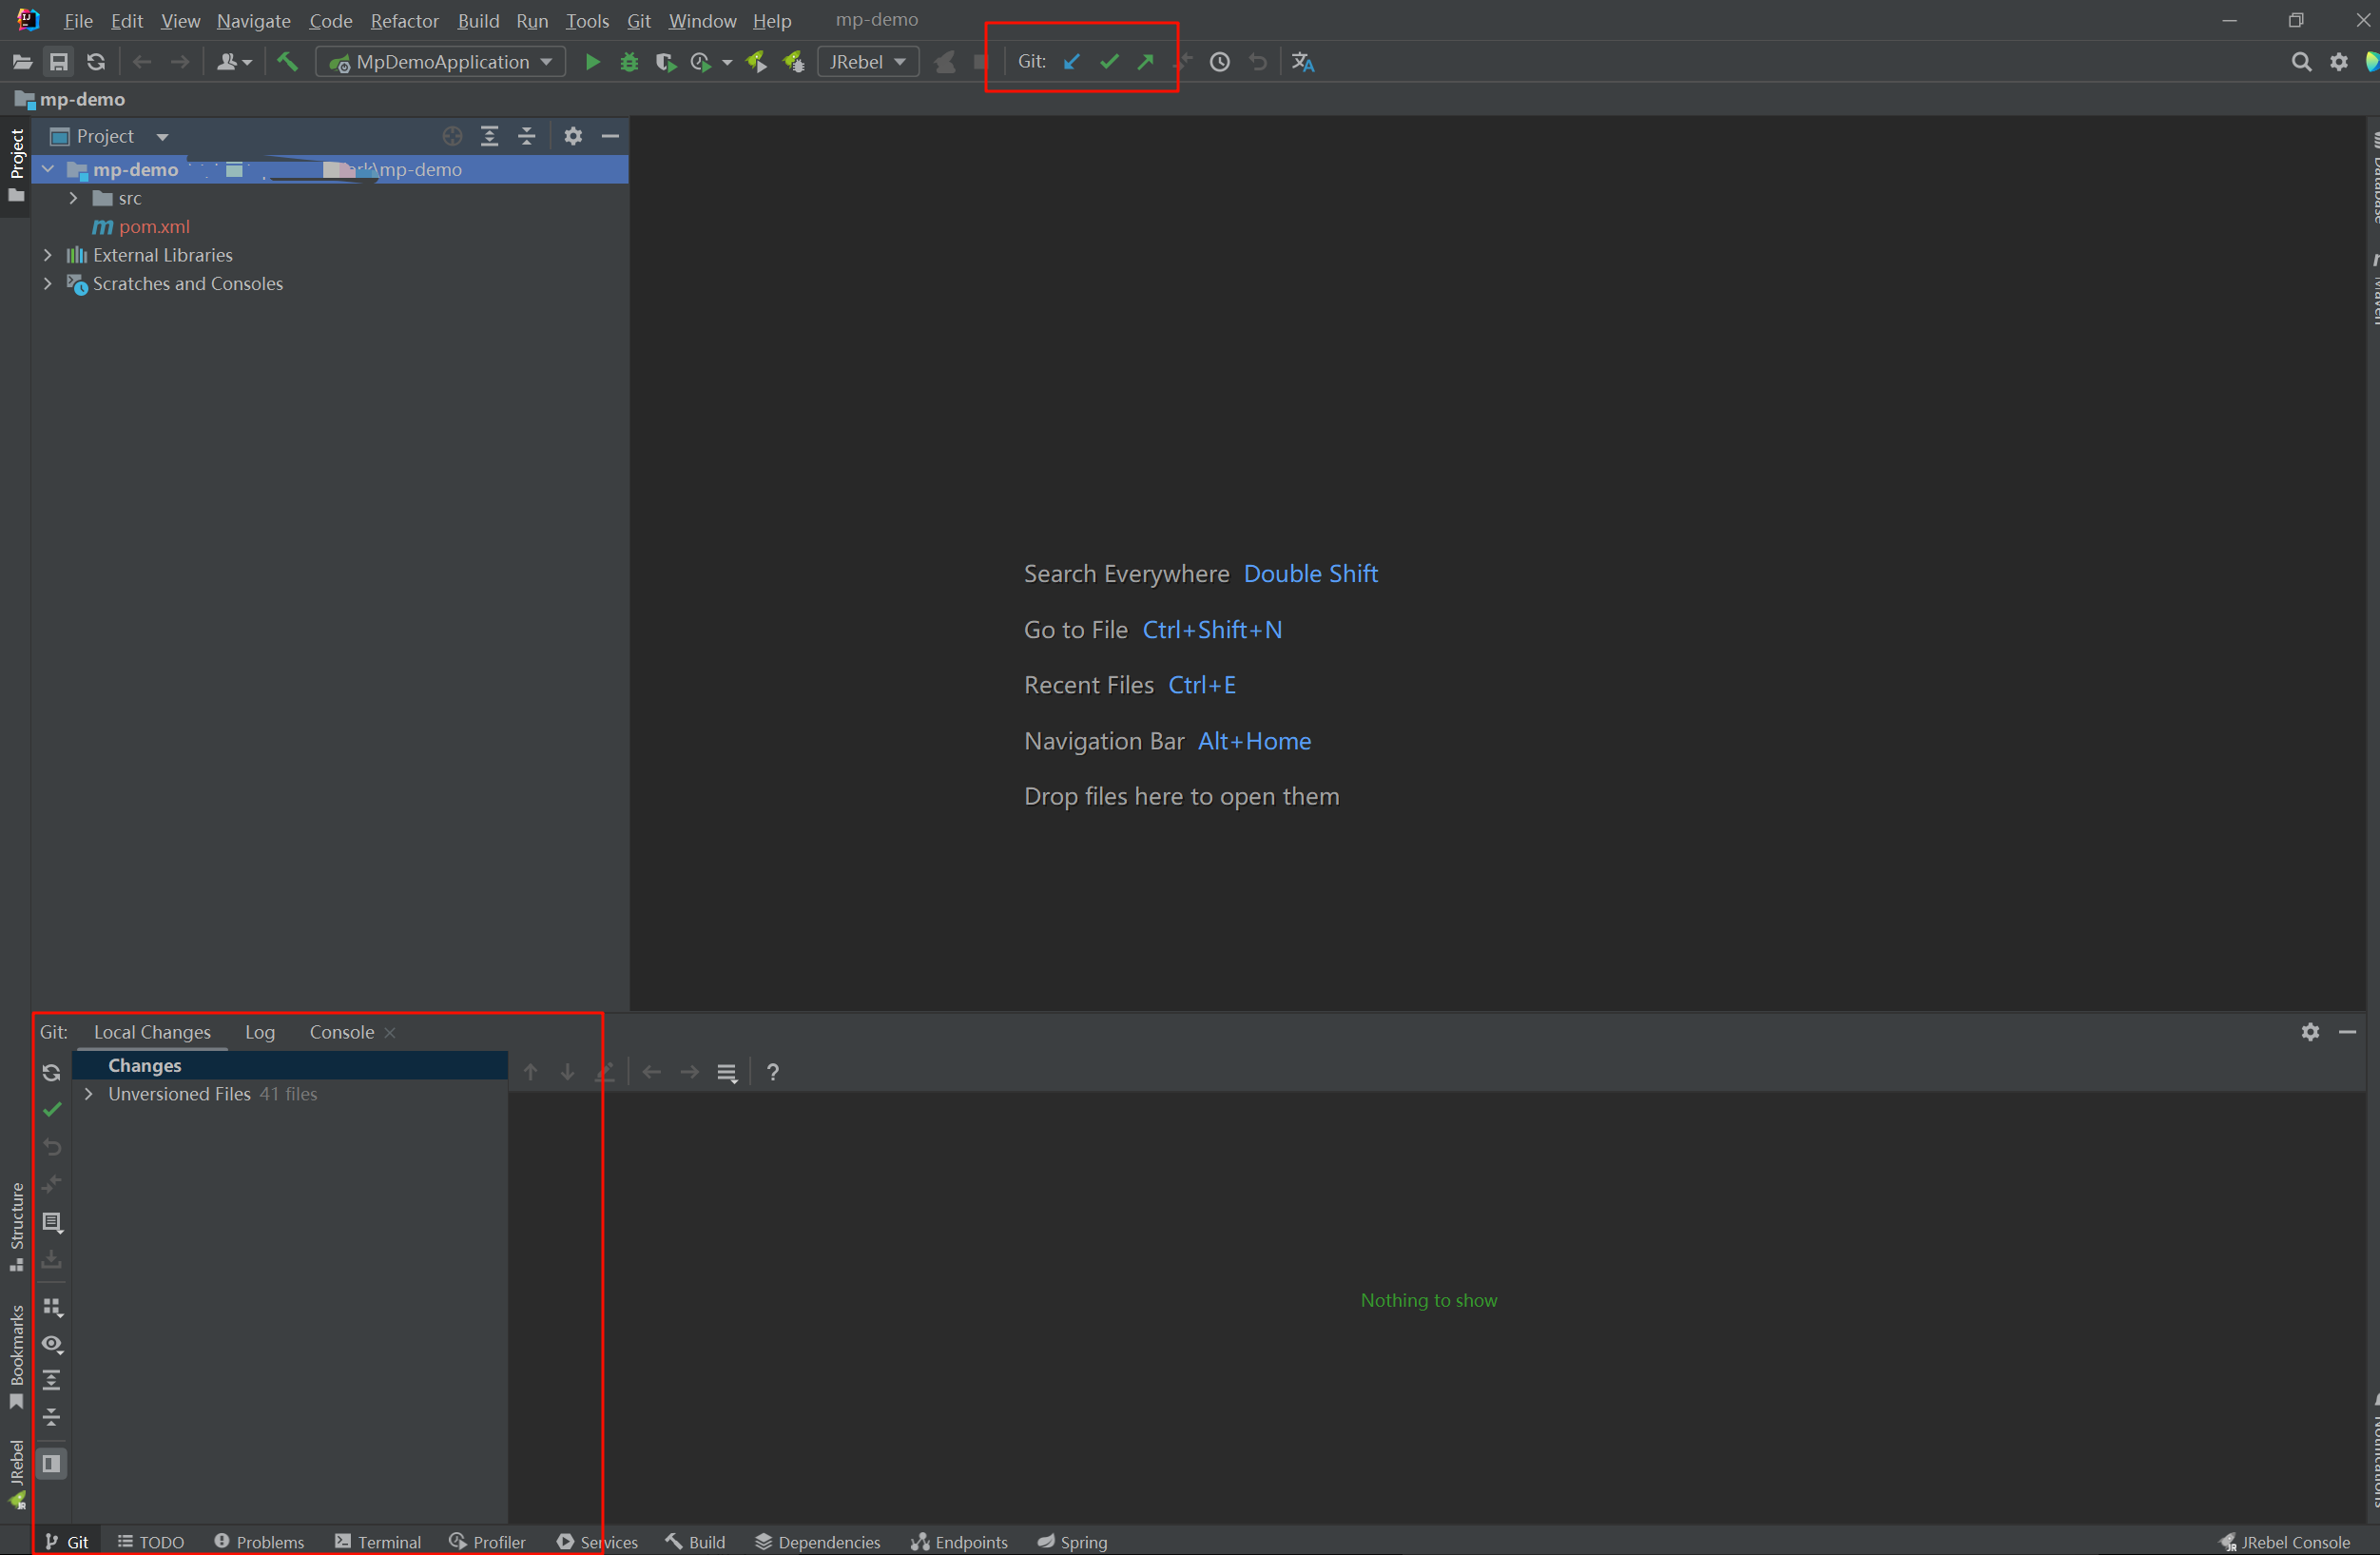Open Terminal tool window from bottom bar
2380x1555 pixels.
tap(378, 1541)
